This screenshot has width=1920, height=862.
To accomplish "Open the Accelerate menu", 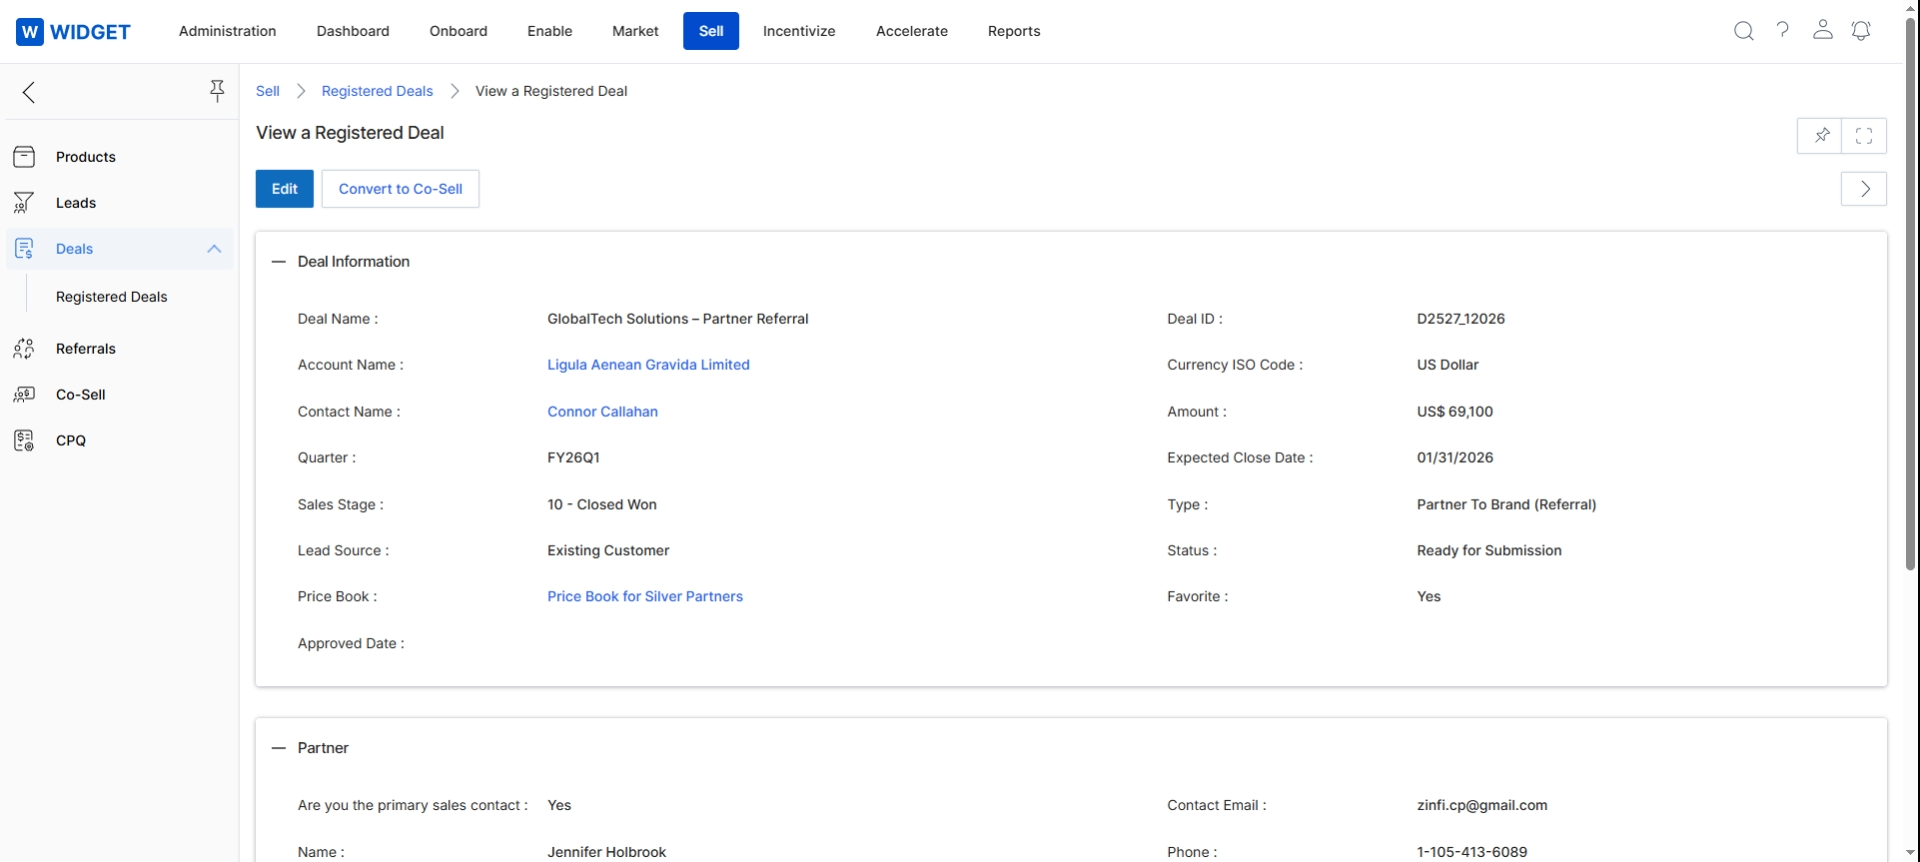I will tap(912, 31).
